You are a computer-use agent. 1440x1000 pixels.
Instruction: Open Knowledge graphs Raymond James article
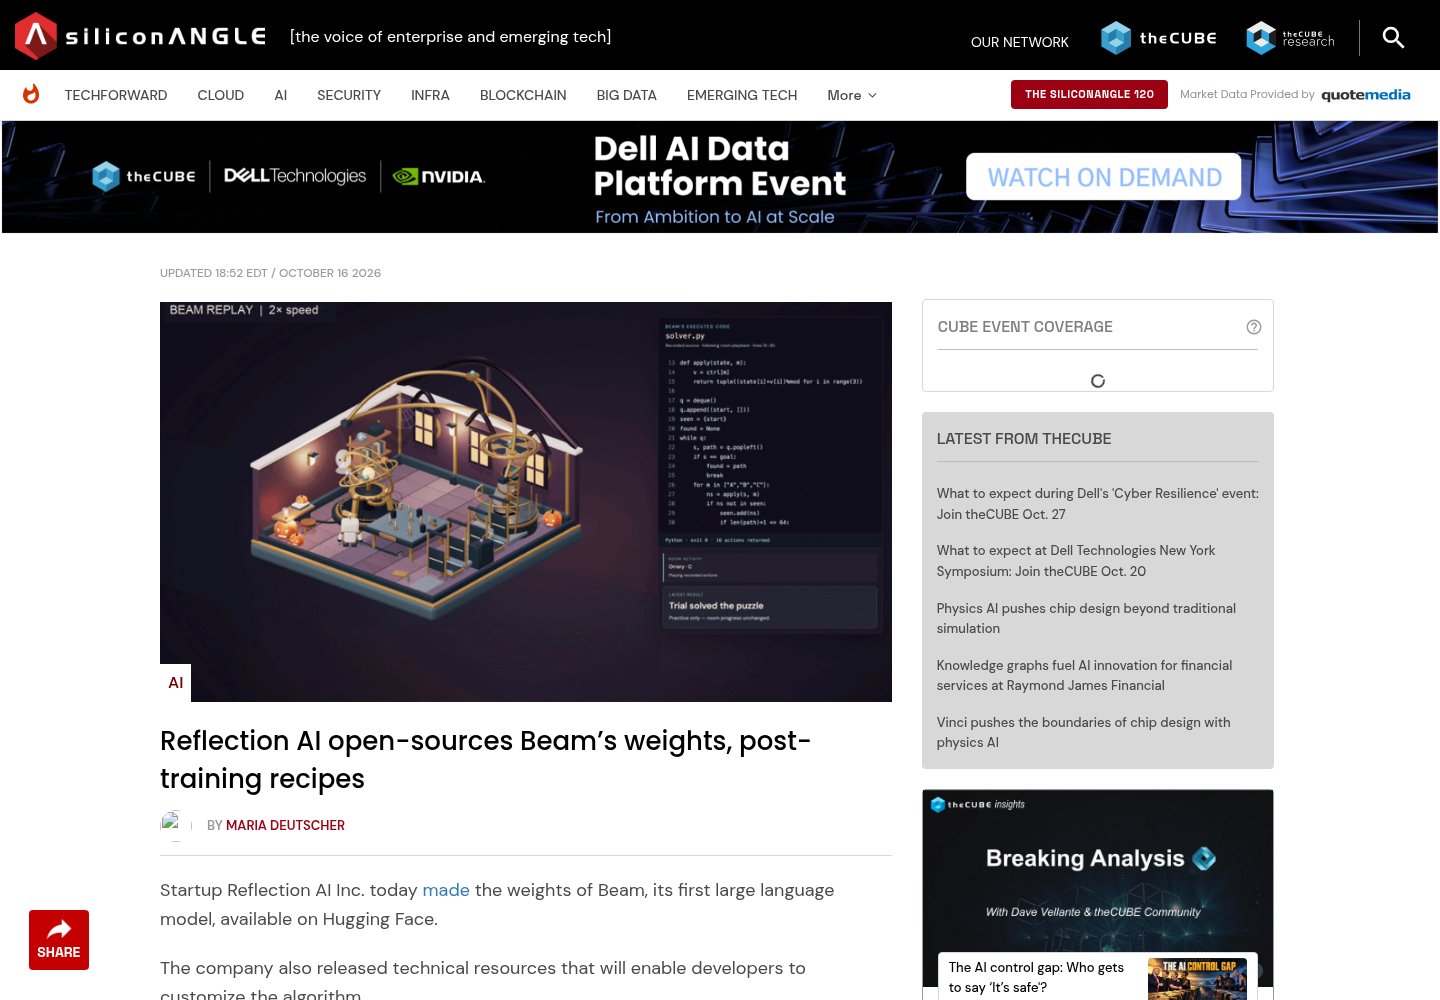[1084, 675]
